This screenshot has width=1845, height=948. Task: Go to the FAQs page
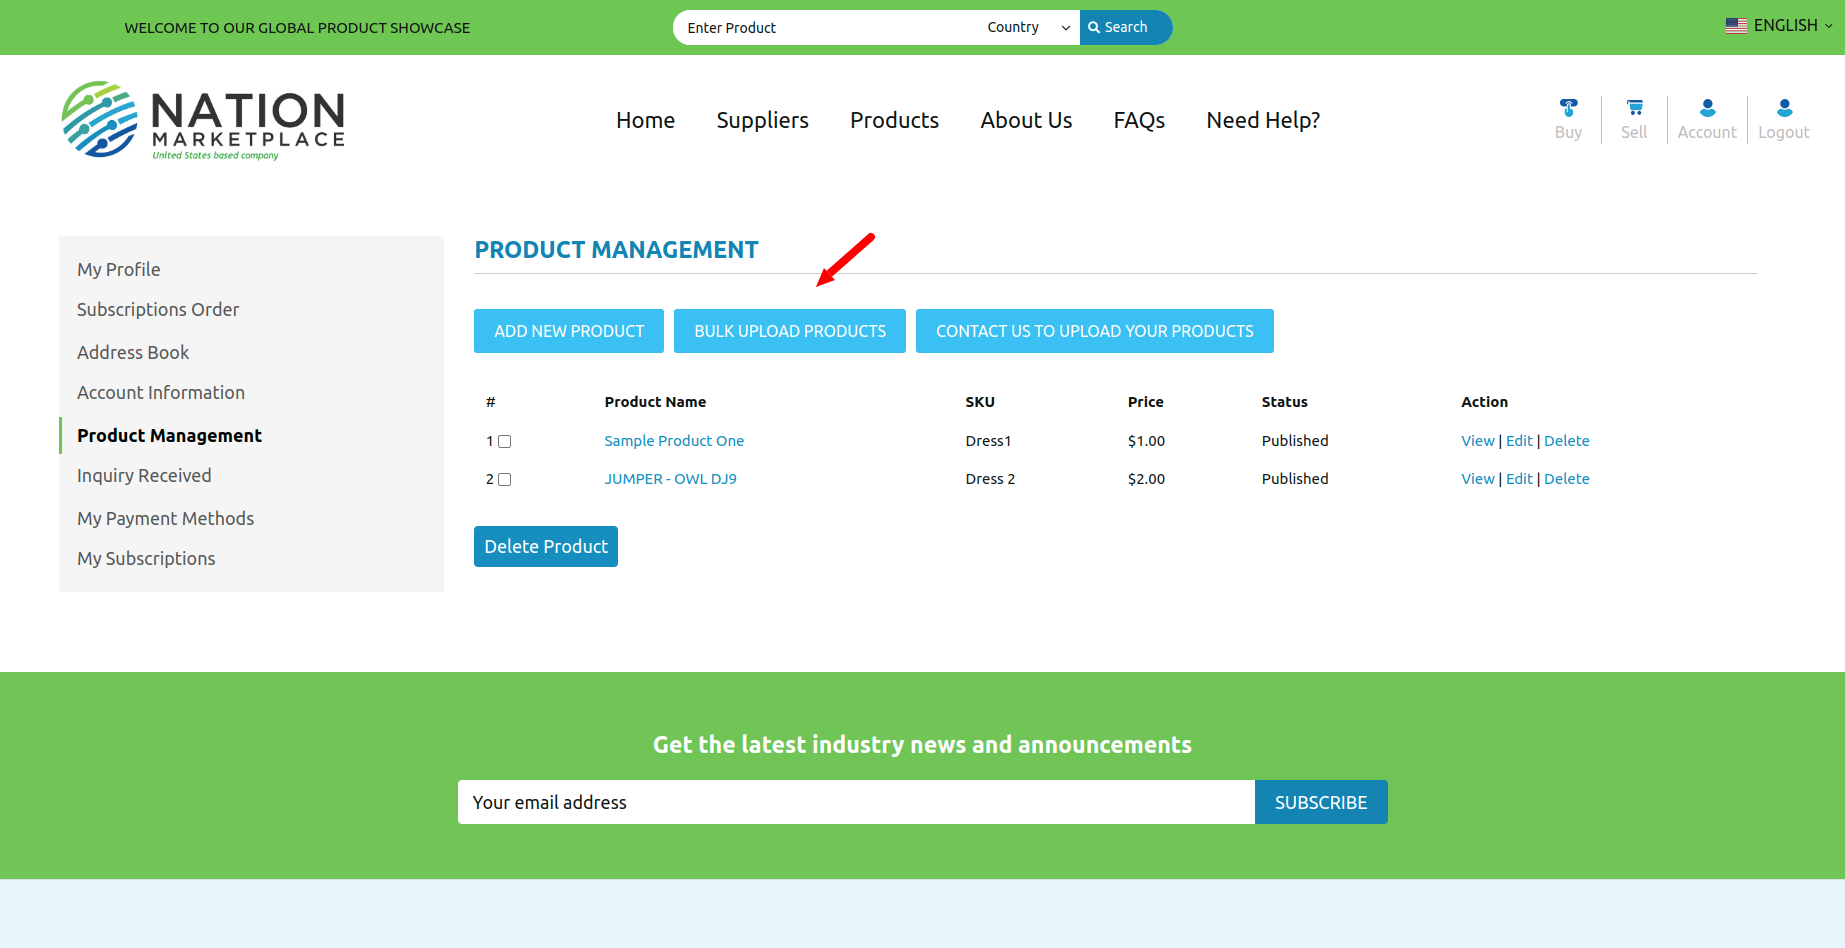pyautogui.click(x=1139, y=120)
